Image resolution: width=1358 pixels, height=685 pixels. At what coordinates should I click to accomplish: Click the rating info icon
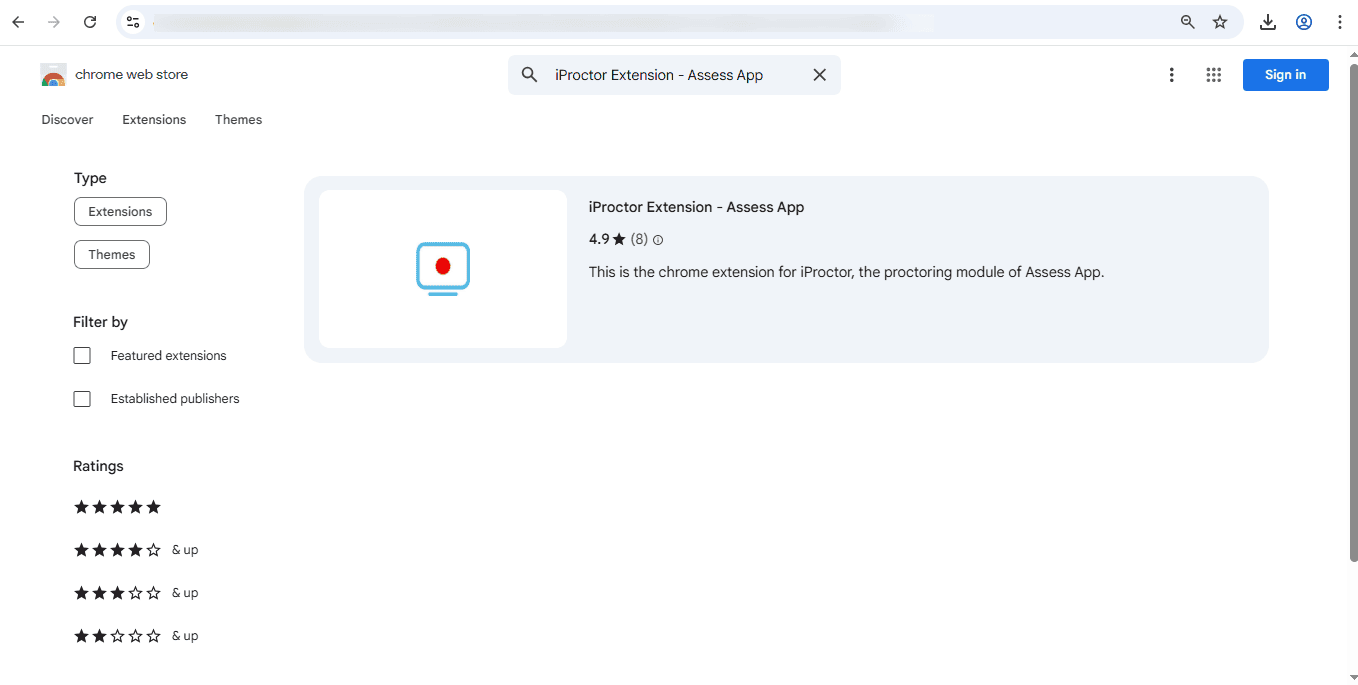658,240
